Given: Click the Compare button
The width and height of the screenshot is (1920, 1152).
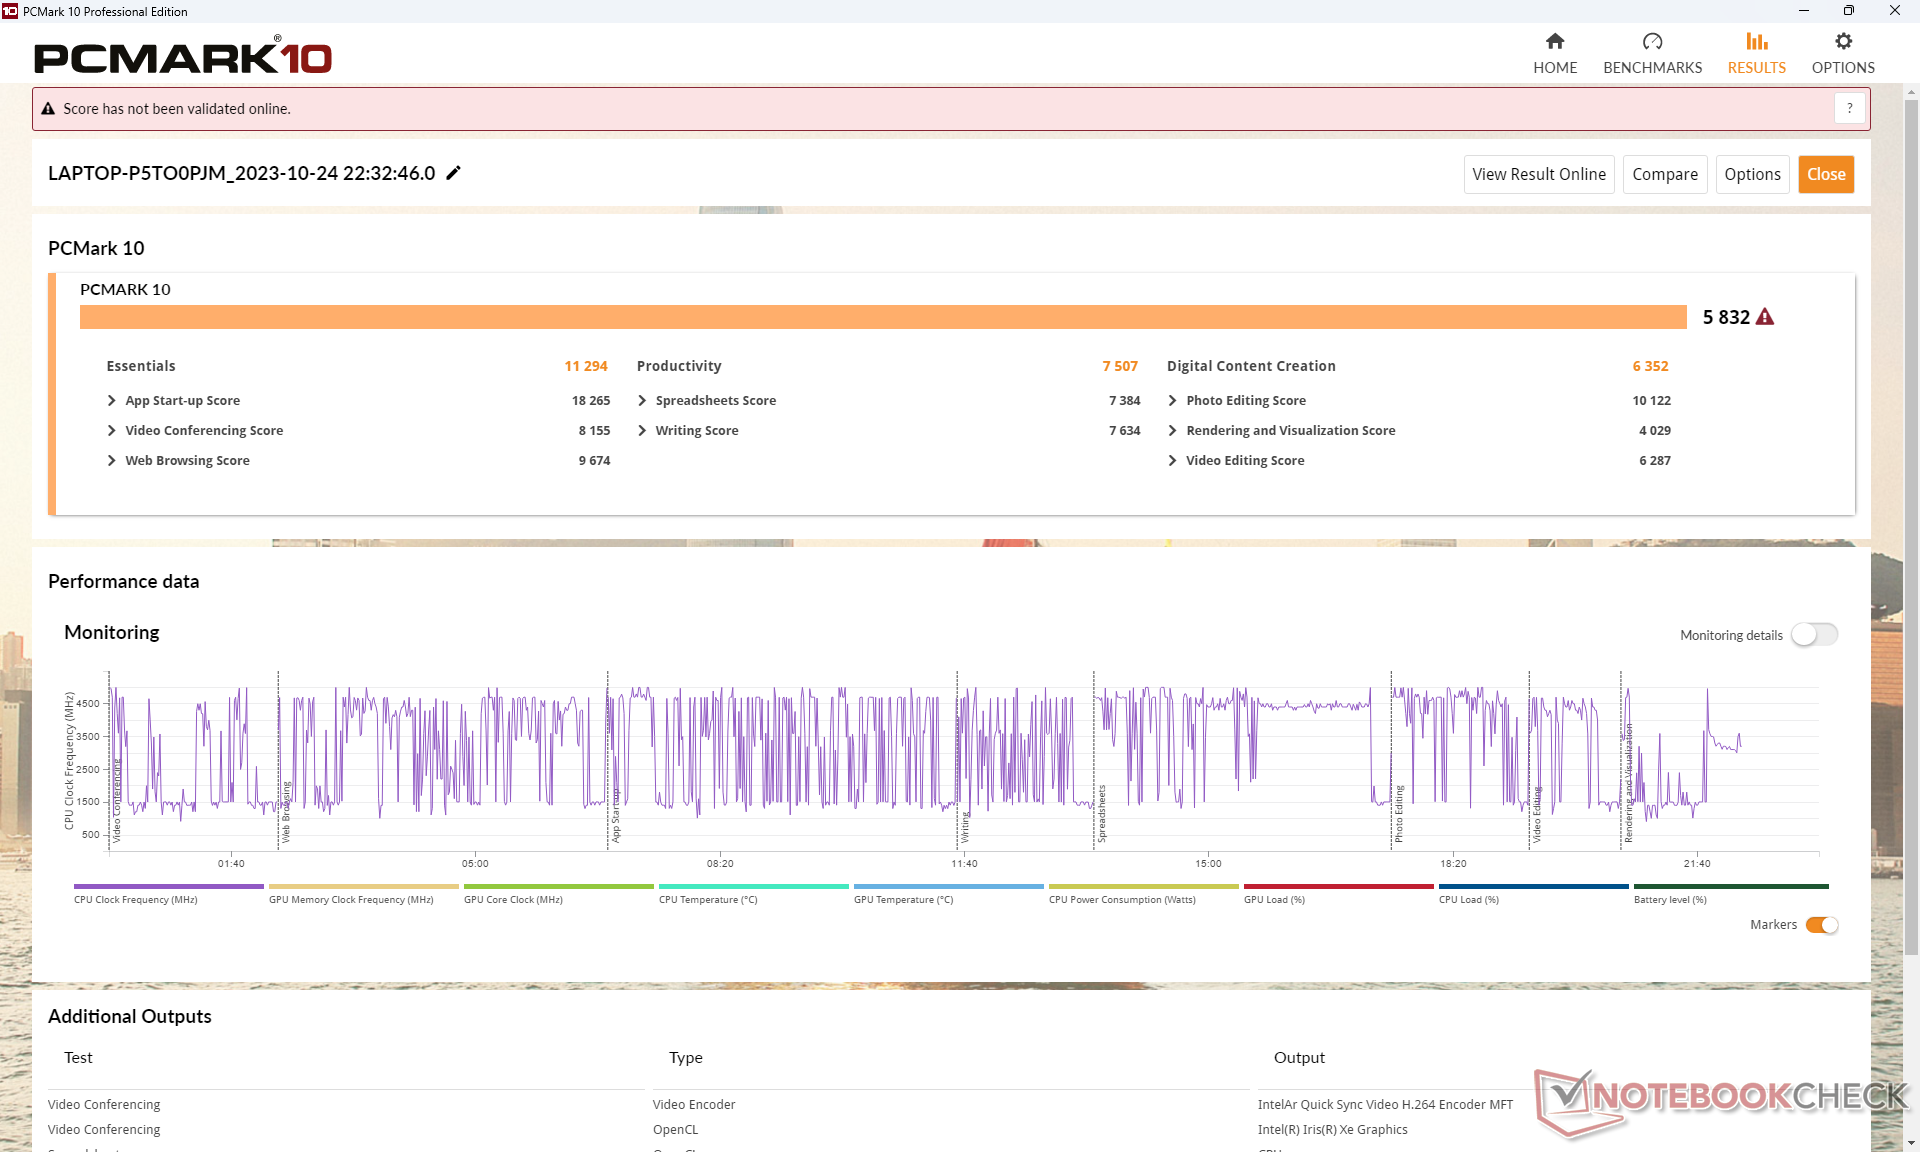Looking at the screenshot, I should pyautogui.click(x=1664, y=174).
